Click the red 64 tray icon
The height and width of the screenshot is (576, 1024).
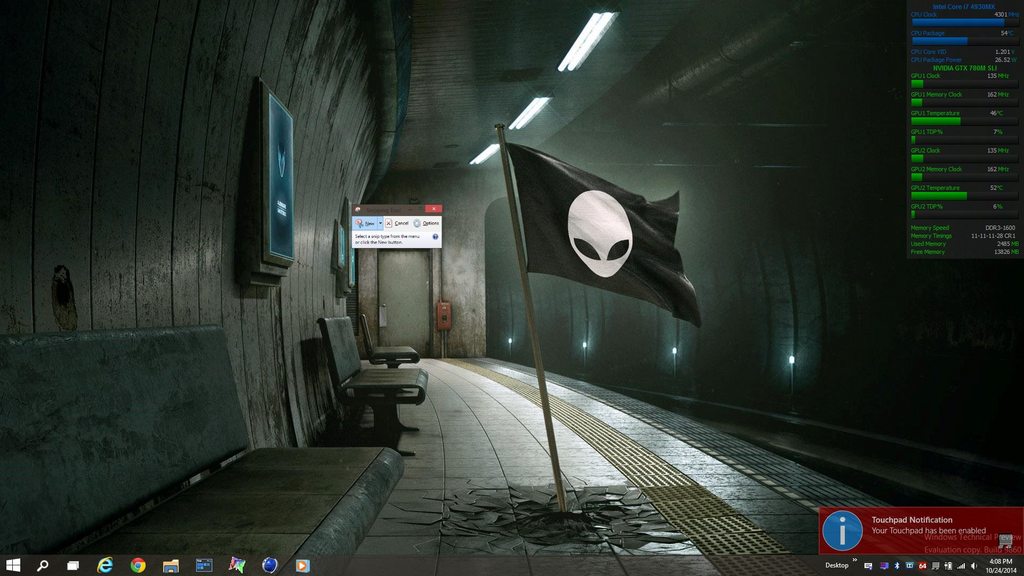click(922, 566)
